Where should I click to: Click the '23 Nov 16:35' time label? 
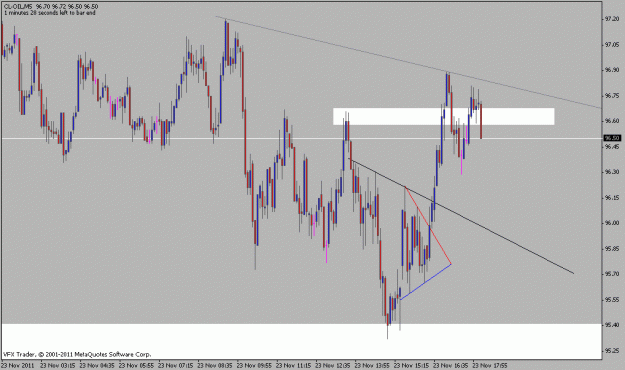point(451,365)
